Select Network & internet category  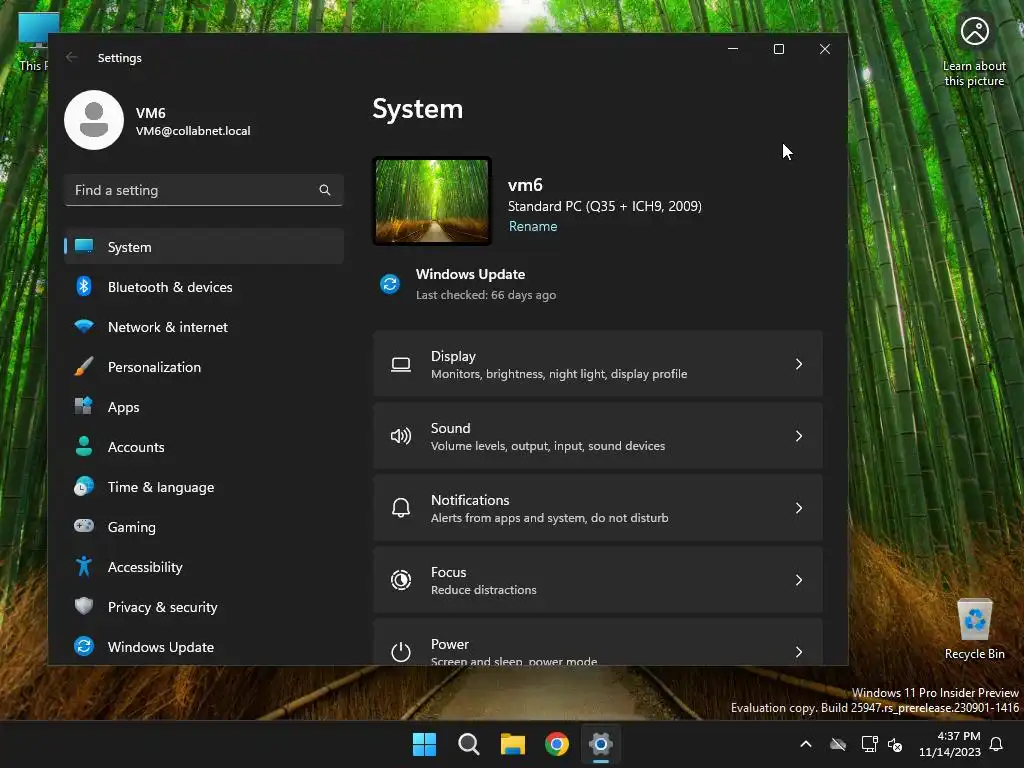coord(204,327)
